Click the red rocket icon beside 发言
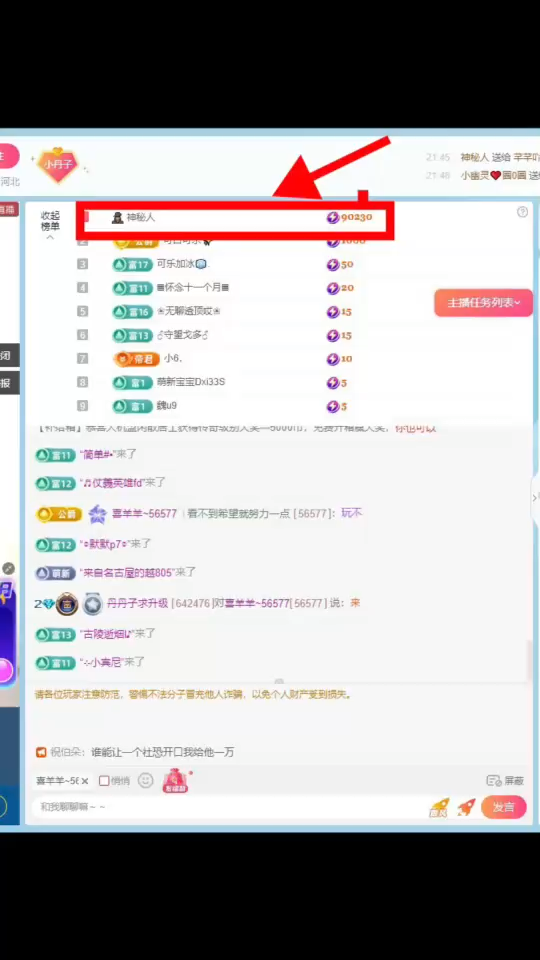 coord(467,808)
